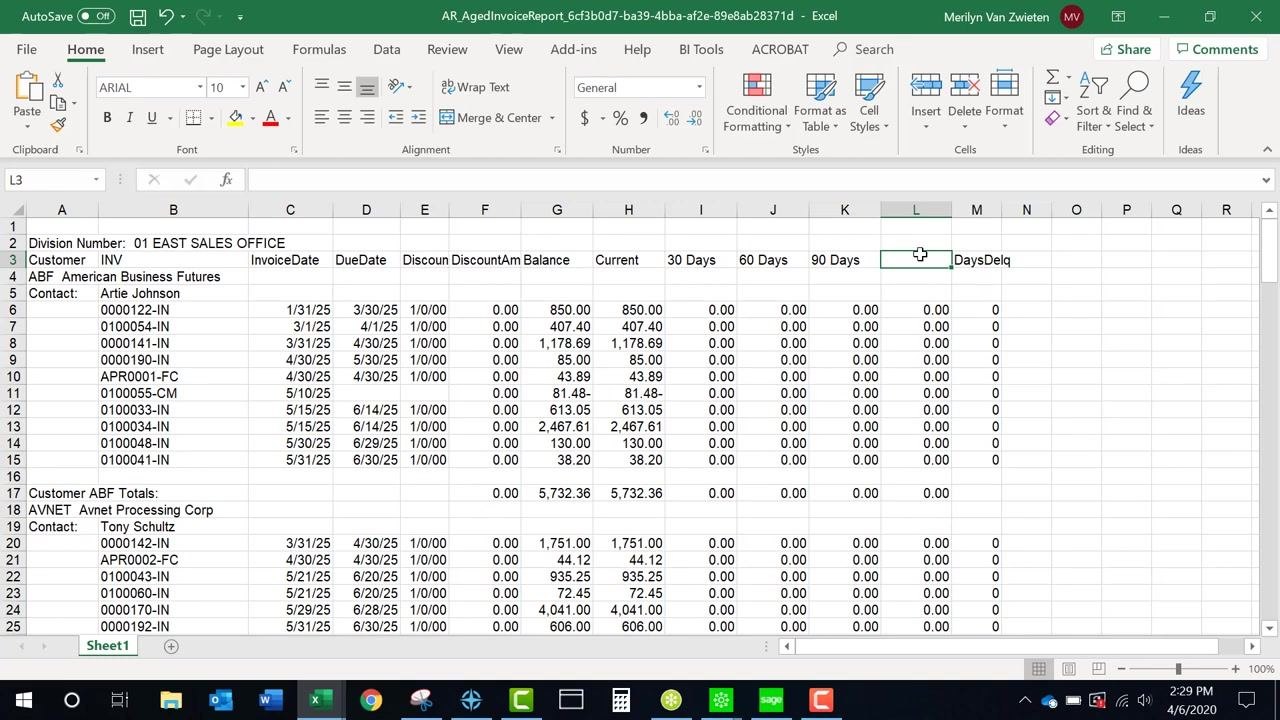The image size is (1280, 720).
Task: Click Increase Decimal icon
Action: [671, 118]
